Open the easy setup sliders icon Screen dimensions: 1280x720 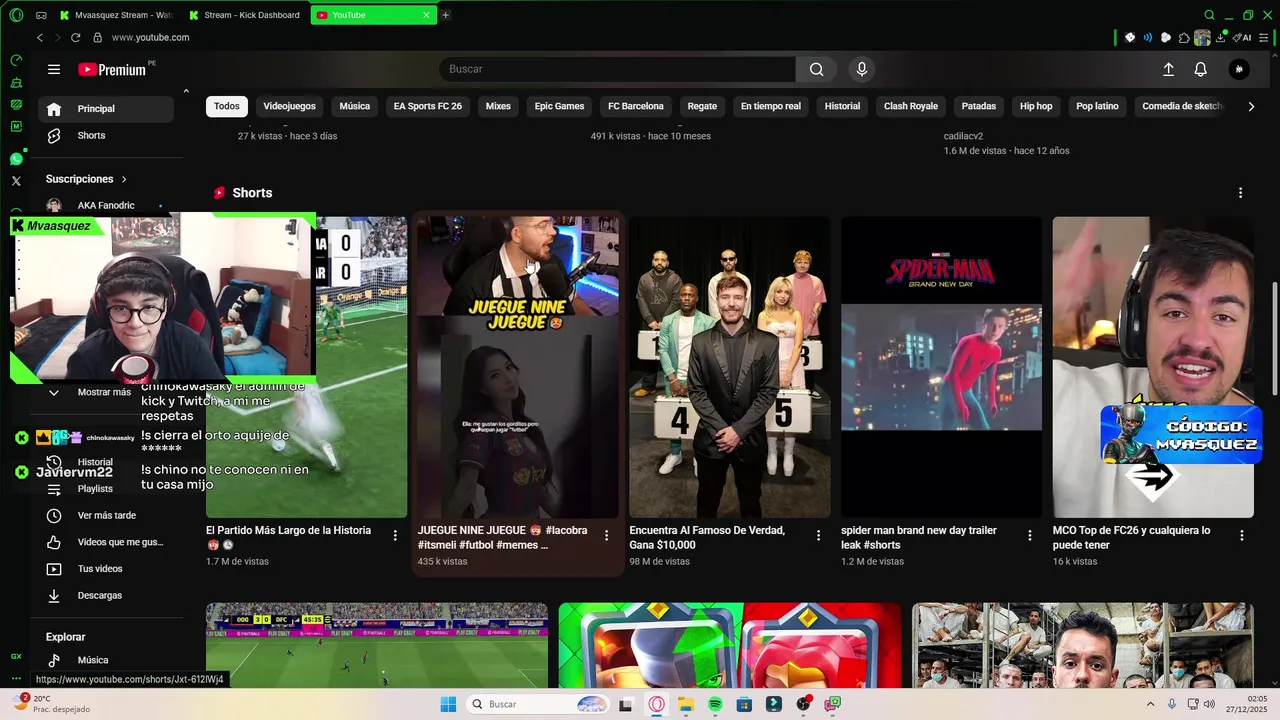click(x=1265, y=37)
